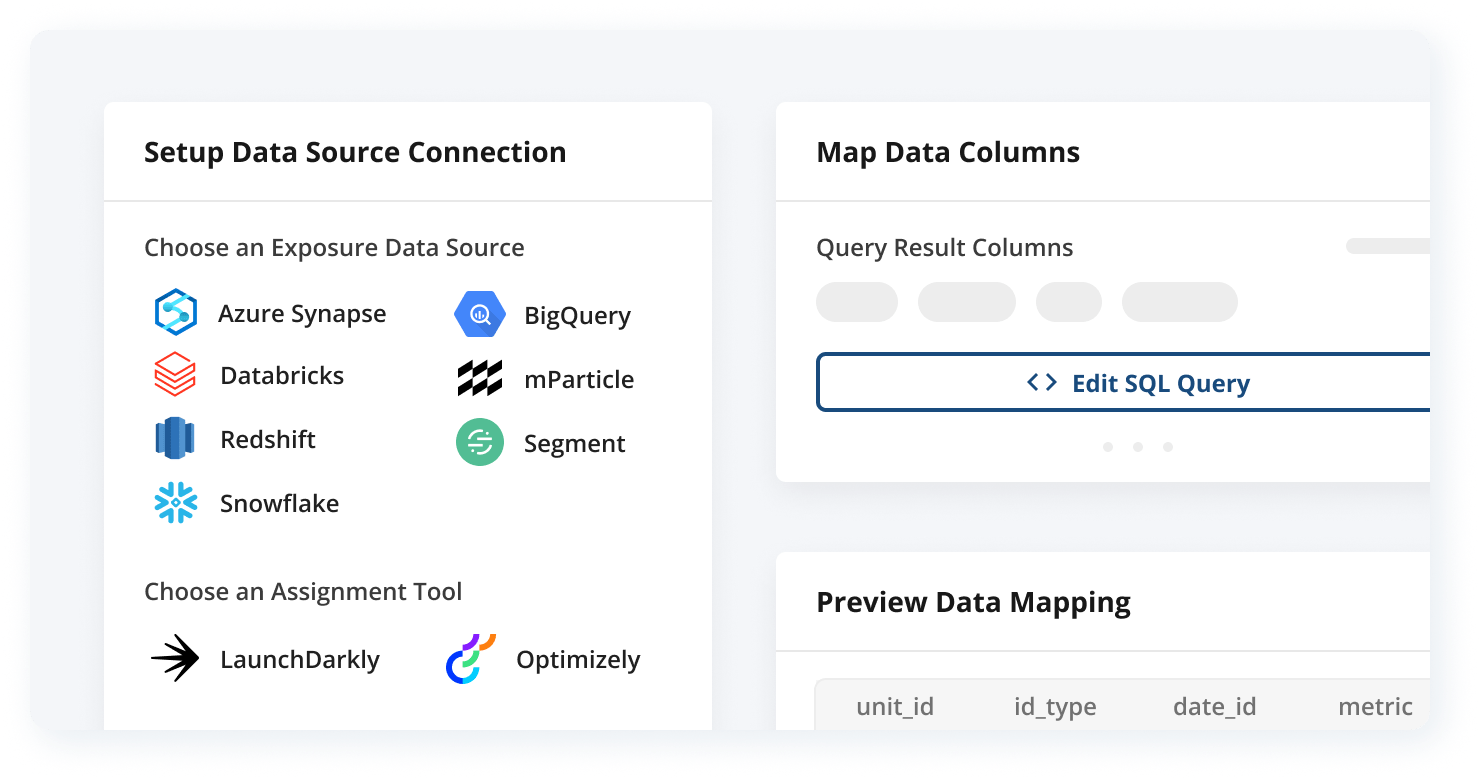Click the Azure Synapse logo icon
This screenshot has height=780, width=1480.
click(x=175, y=313)
